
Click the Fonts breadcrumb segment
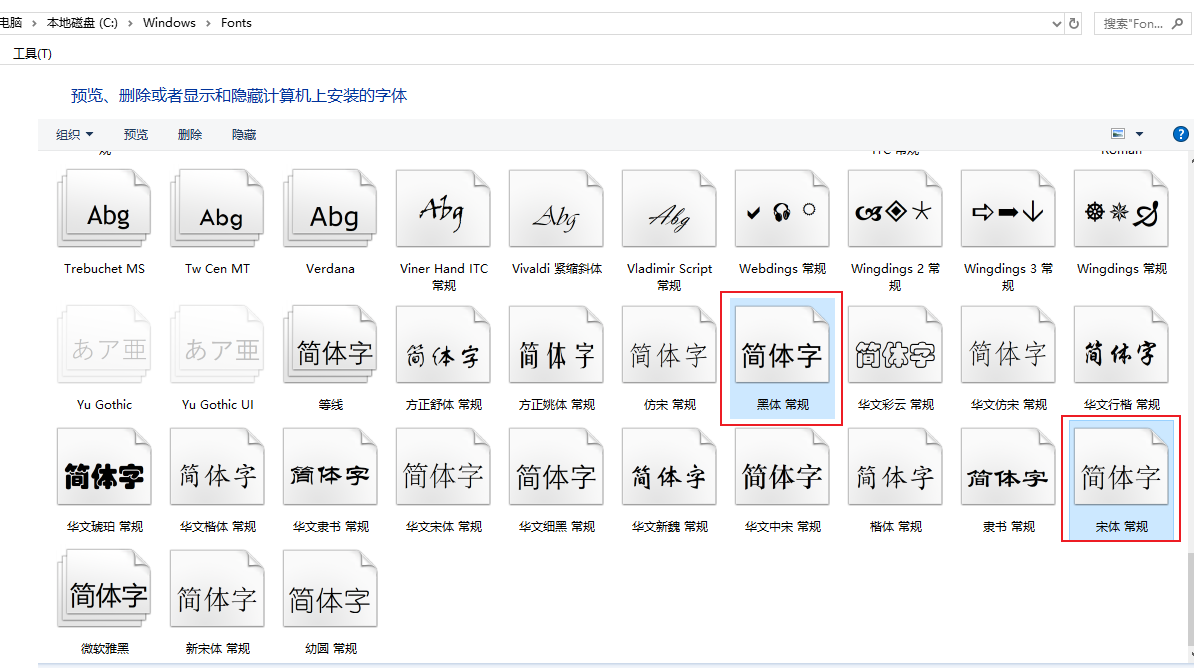236,23
